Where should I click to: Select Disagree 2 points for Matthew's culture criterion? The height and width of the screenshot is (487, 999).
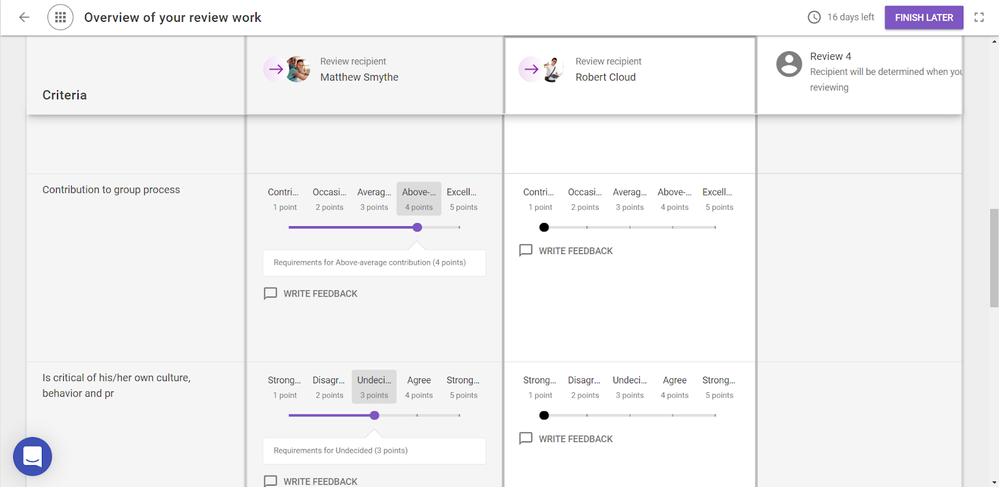[329, 387]
